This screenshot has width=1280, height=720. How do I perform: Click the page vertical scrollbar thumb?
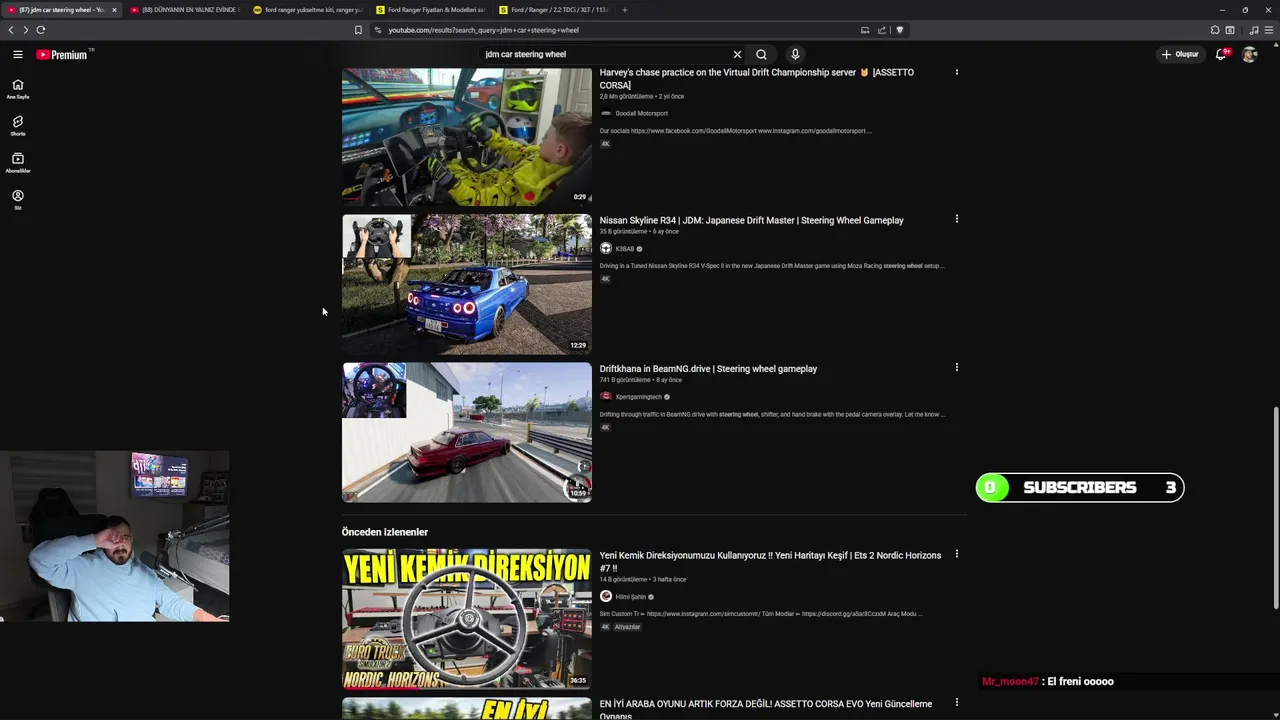pyautogui.click(x=1275, y=507)
